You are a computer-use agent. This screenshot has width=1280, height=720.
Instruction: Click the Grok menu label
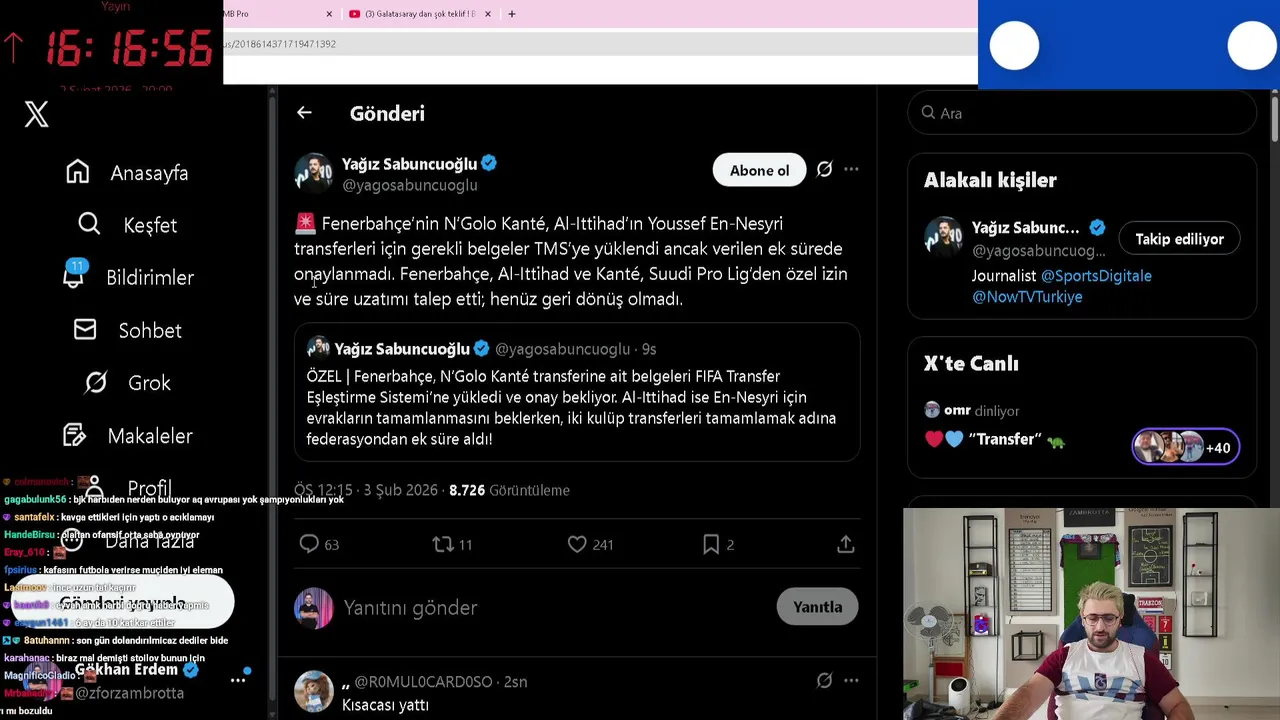coord(149,383)
